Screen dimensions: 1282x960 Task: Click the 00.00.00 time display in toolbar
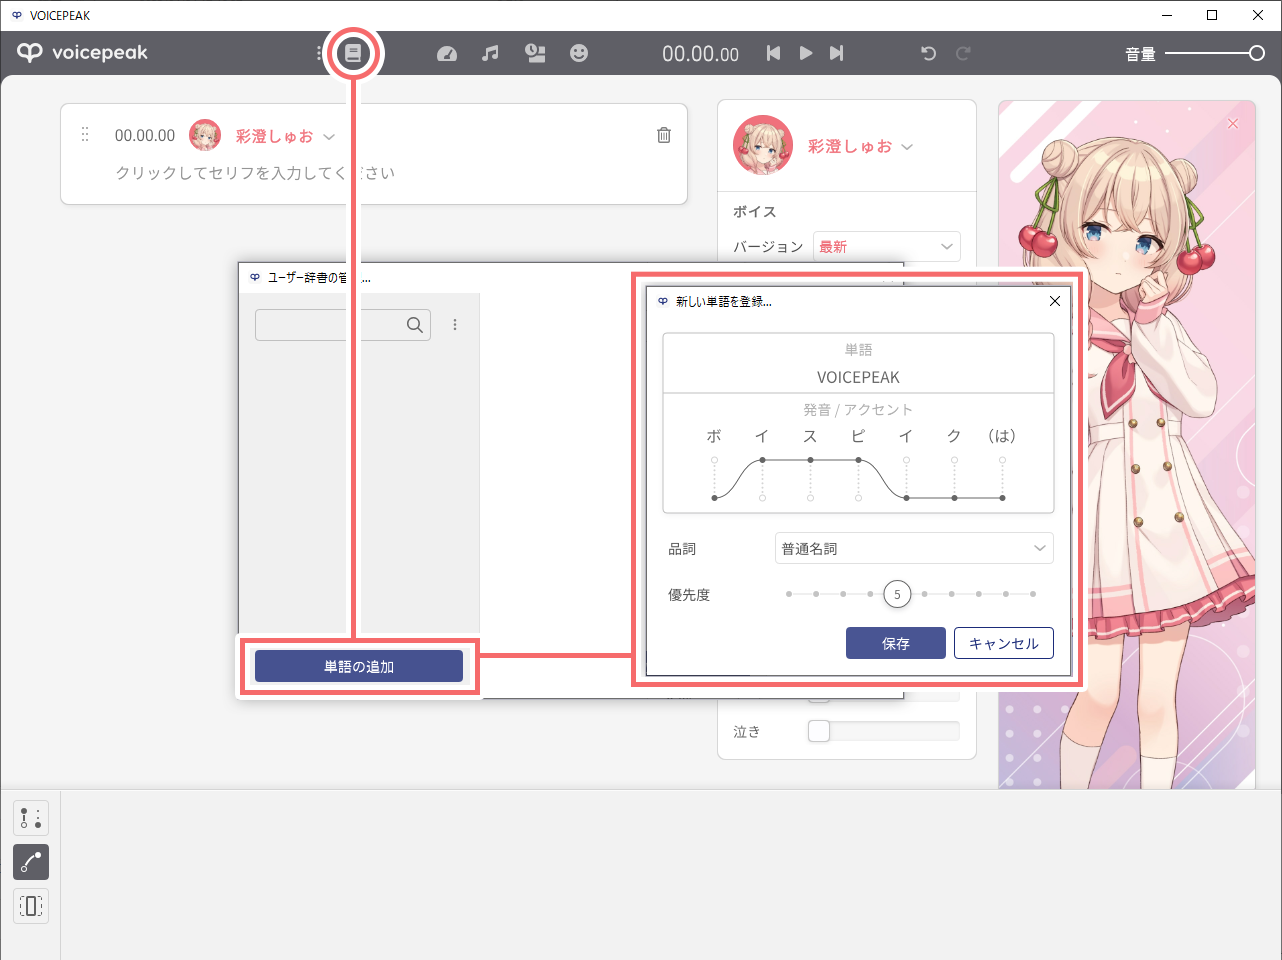coord(700,54)
